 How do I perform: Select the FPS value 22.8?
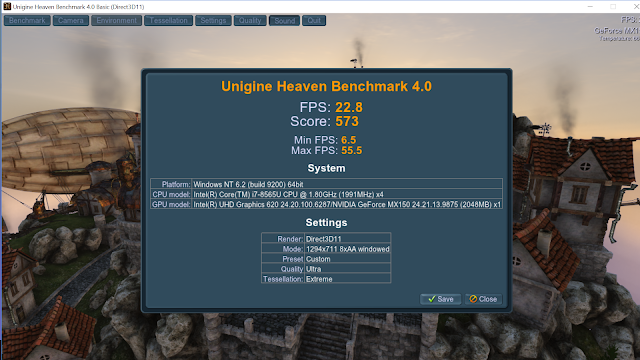(349, 107)
